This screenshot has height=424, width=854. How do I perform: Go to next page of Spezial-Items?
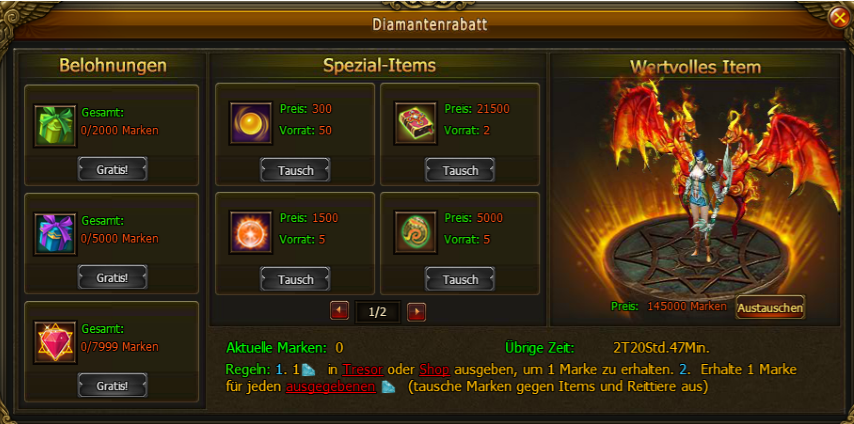pyautogui.click(x=417, y=312)
